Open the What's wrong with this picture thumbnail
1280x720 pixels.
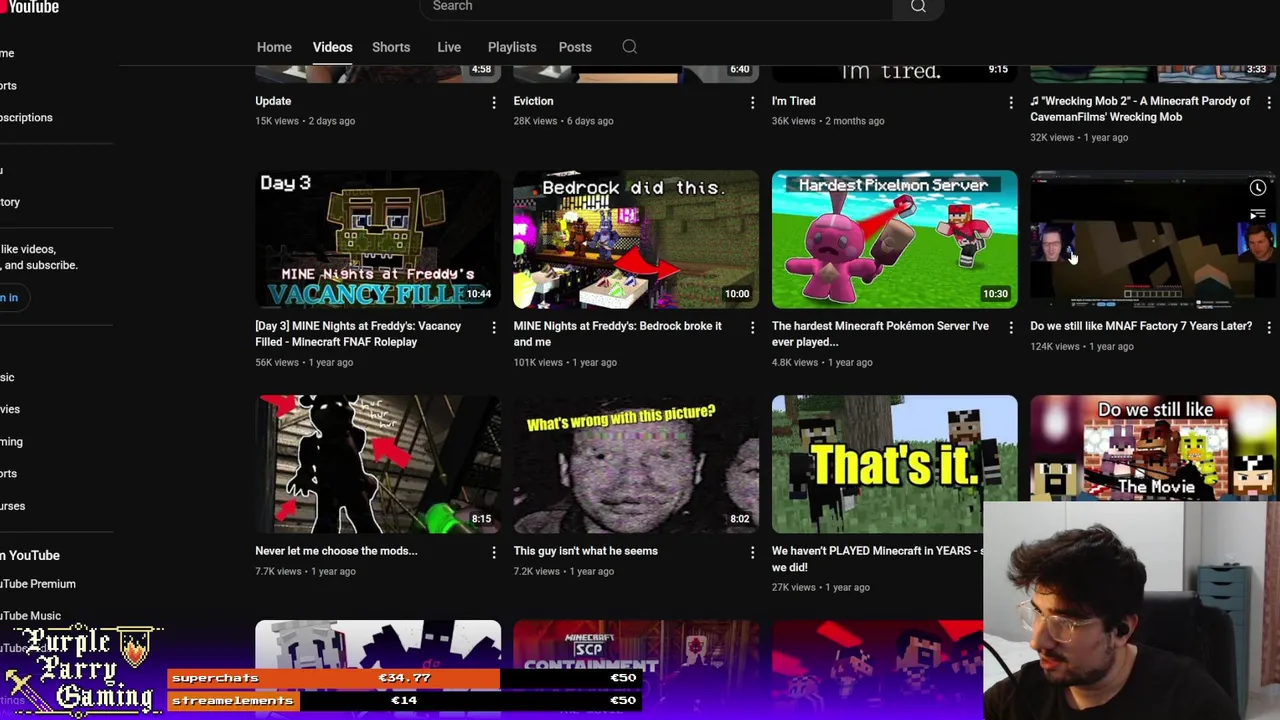(x=636, y=464)
